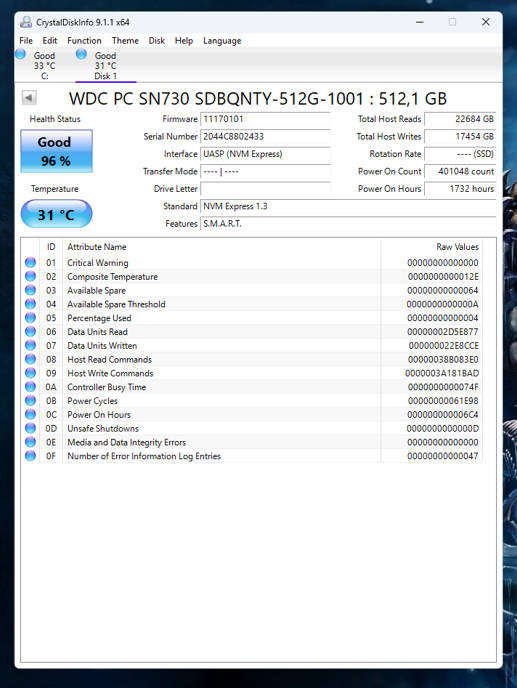517x688 pixels.
Task: Open the Function menu
Action: click(x=84, y=40)
